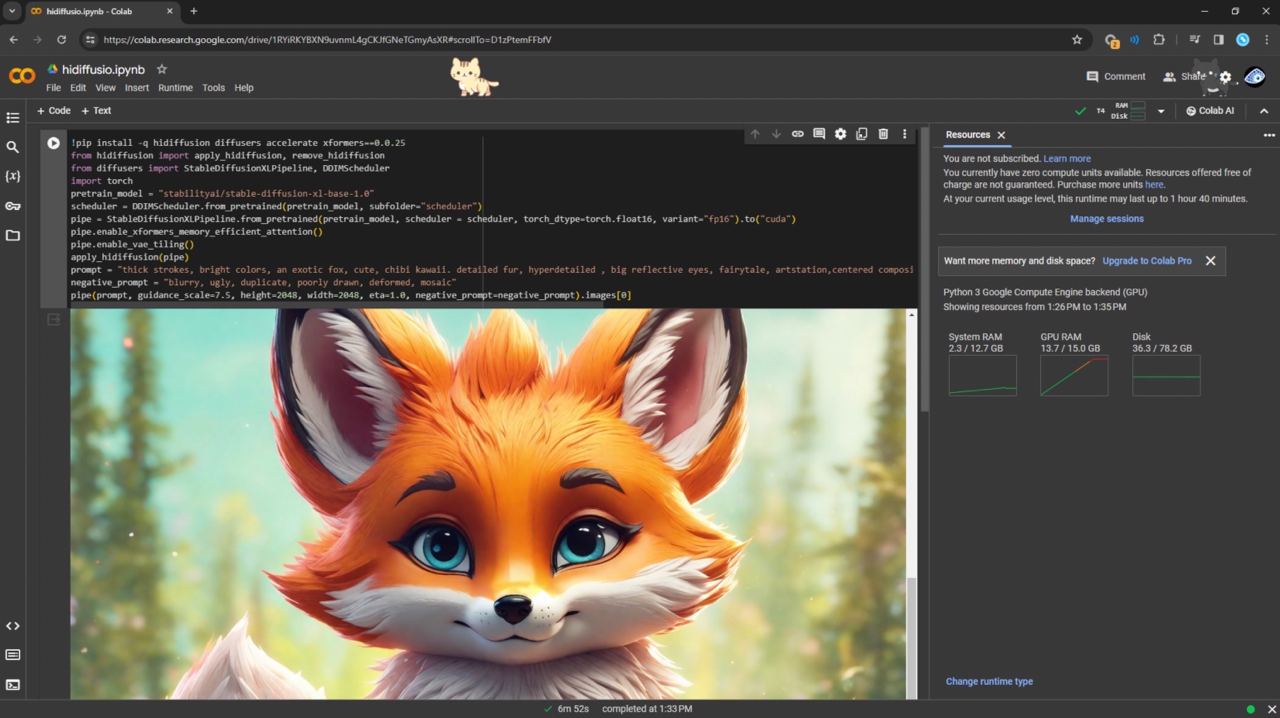Image resolution: width=1280 pixels, height=718 pixels.
Task: Select the Resources tab
Action: click(967, 135)
